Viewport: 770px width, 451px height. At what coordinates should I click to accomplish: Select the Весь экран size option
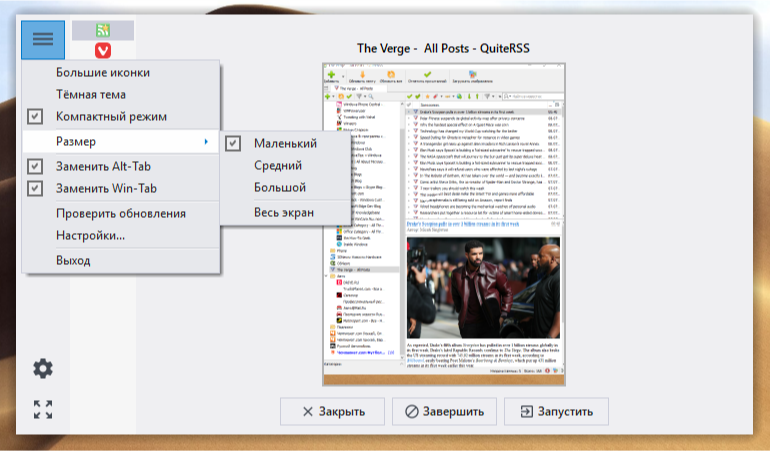point(285,213)
